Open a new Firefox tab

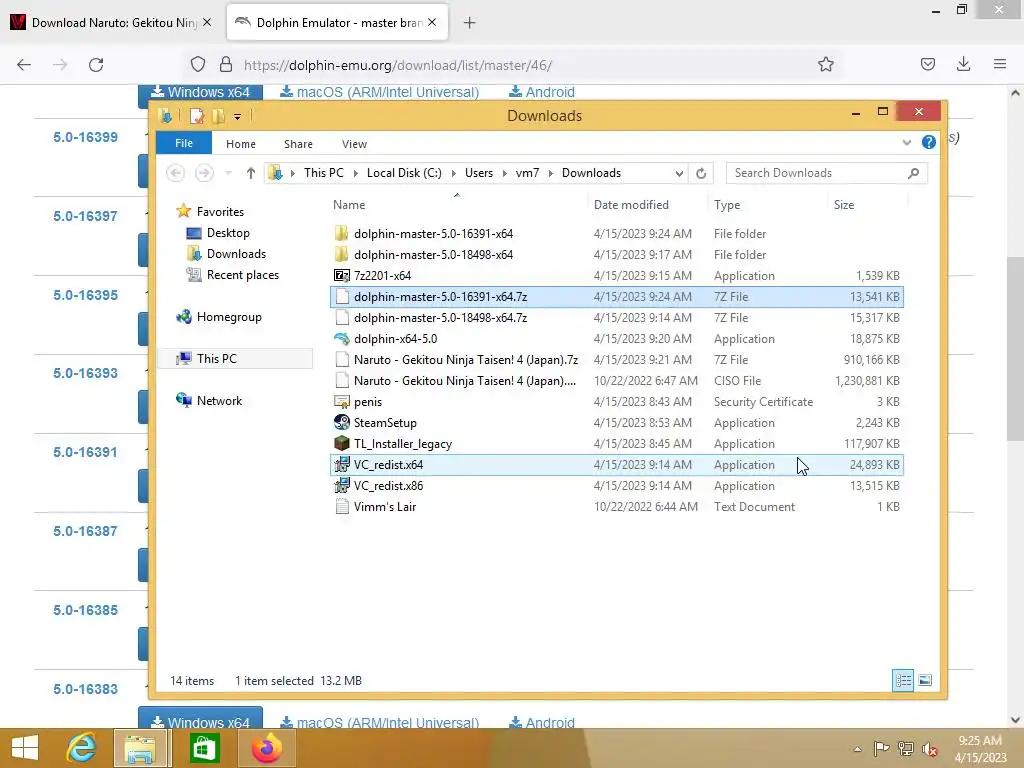pyautogui.click(x=469, y=23)
